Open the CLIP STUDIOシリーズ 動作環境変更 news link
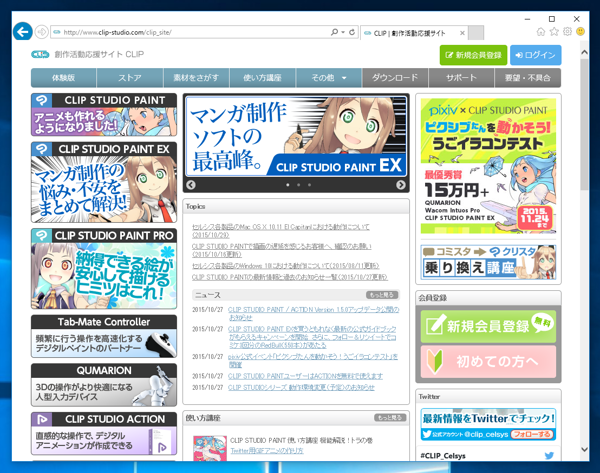 point(302,388)
